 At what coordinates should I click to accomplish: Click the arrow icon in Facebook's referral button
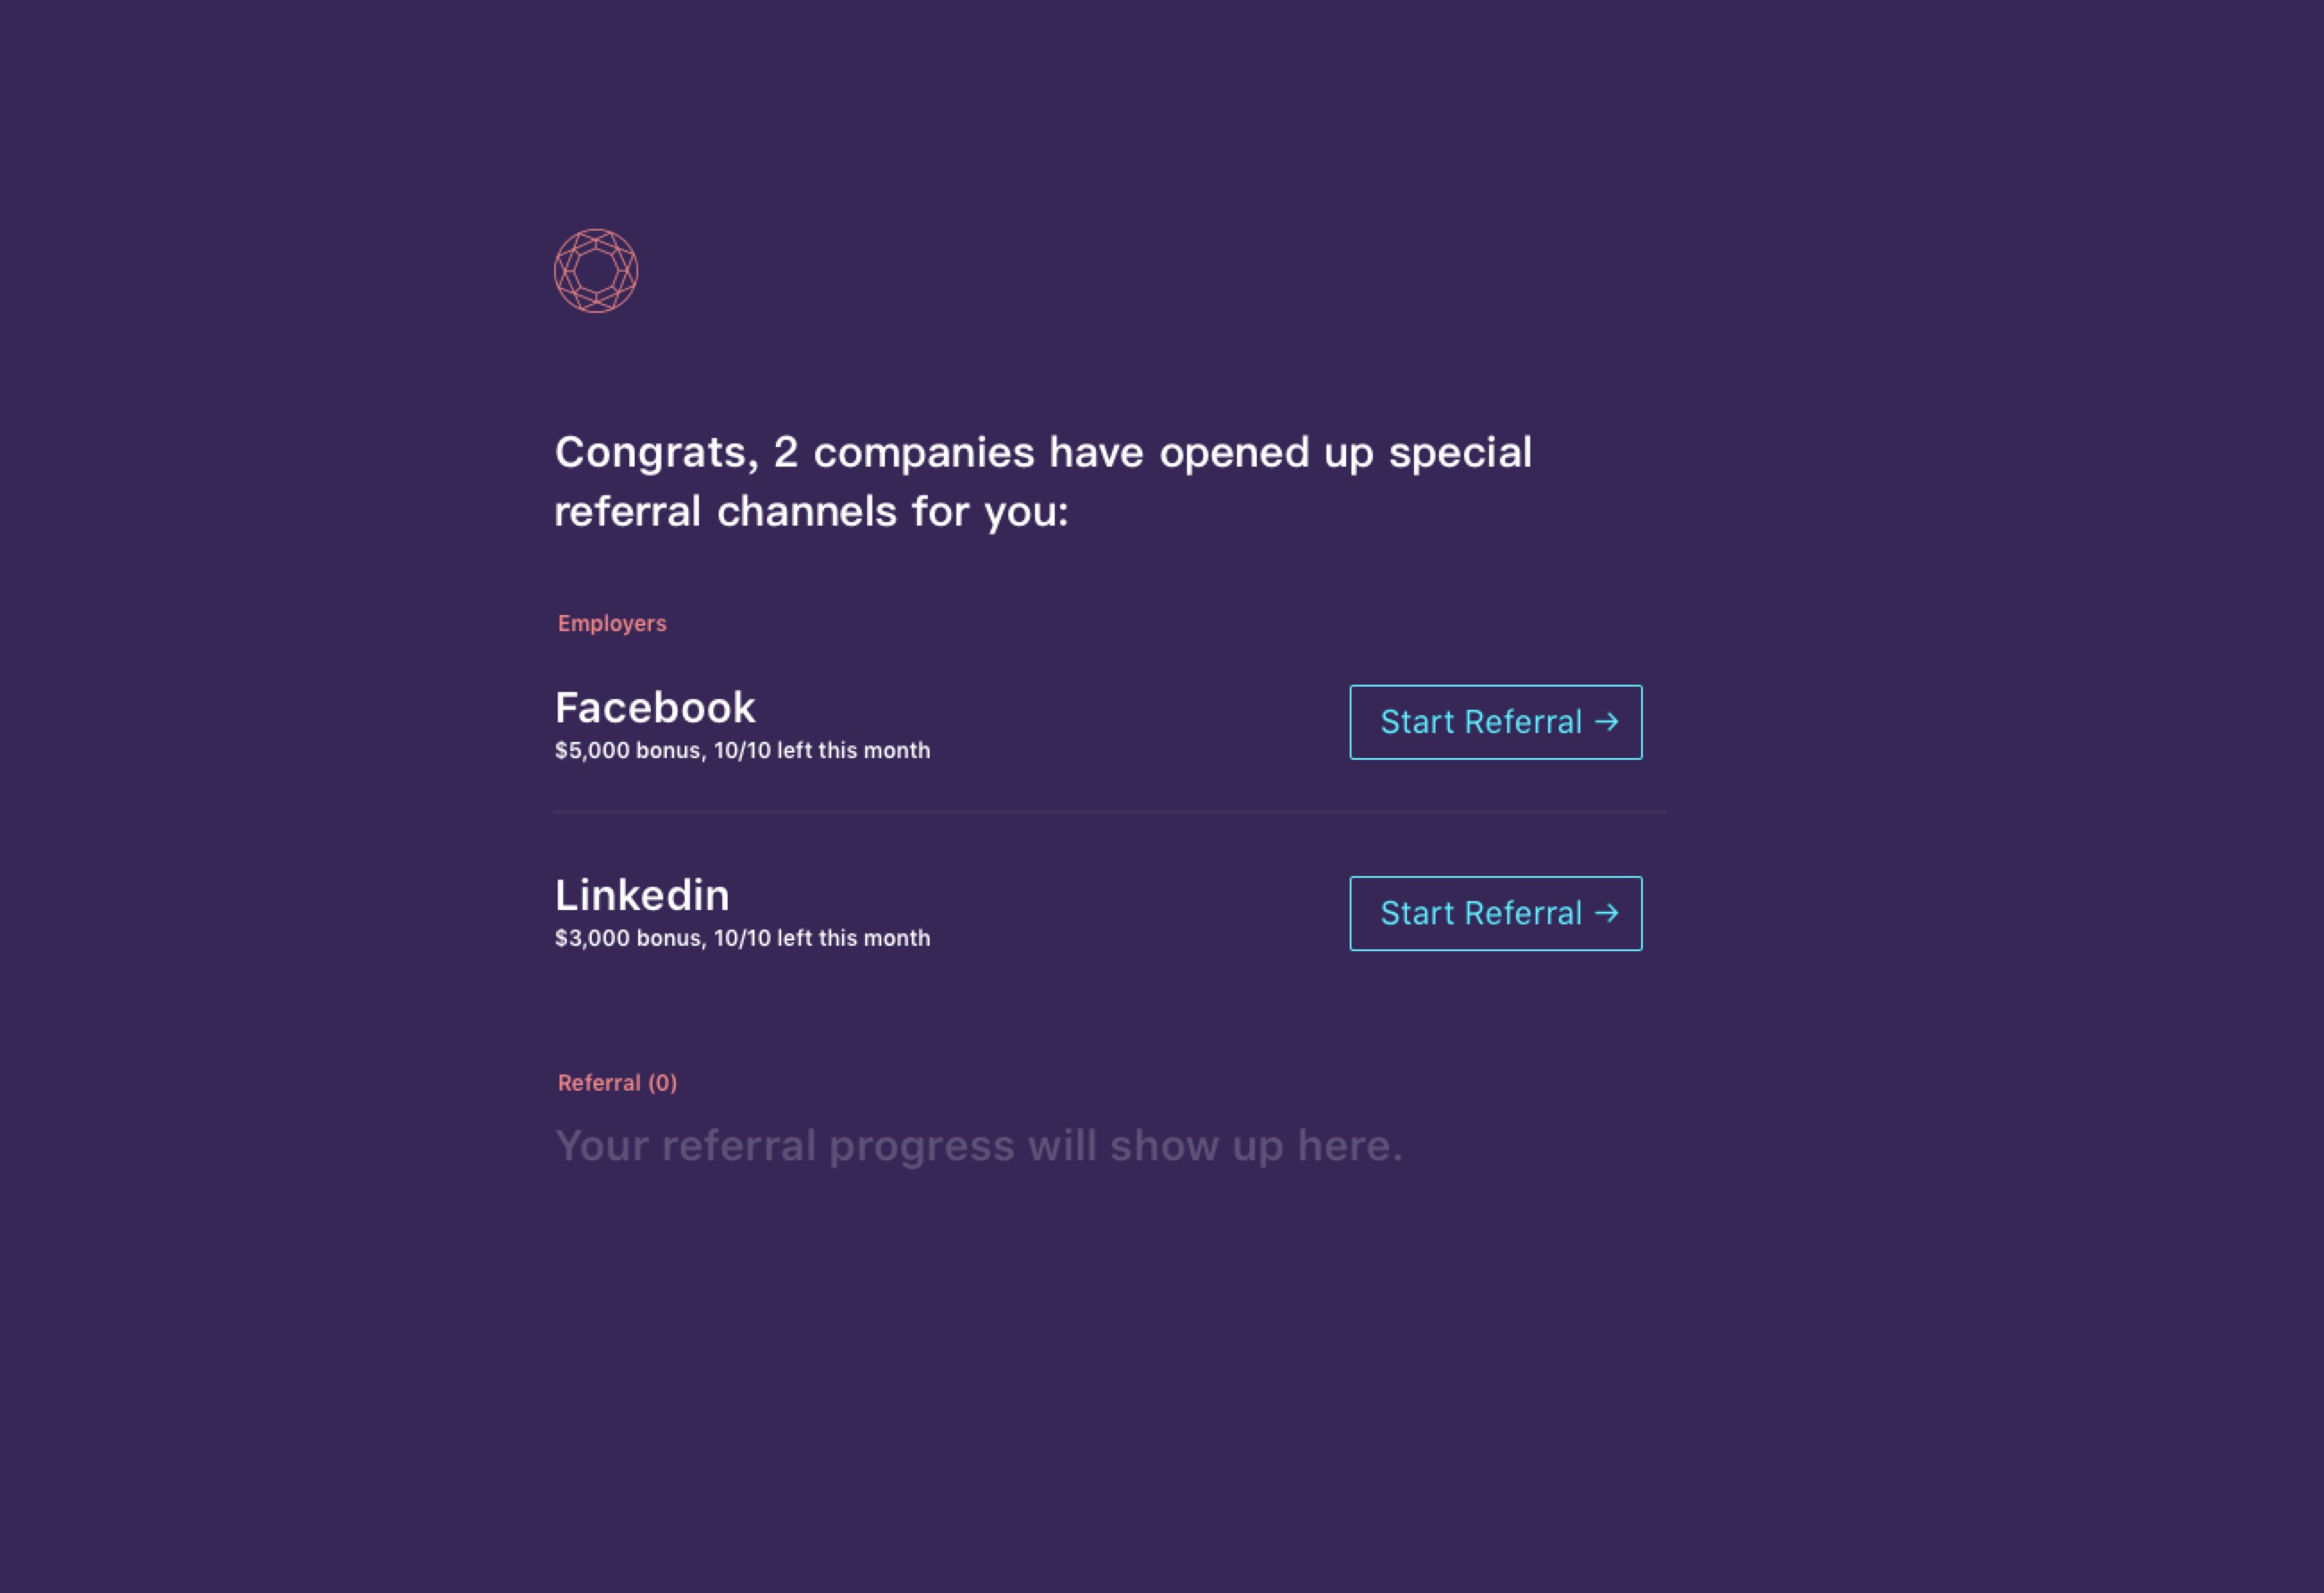pyautogui.click(x=1606, y=722)
